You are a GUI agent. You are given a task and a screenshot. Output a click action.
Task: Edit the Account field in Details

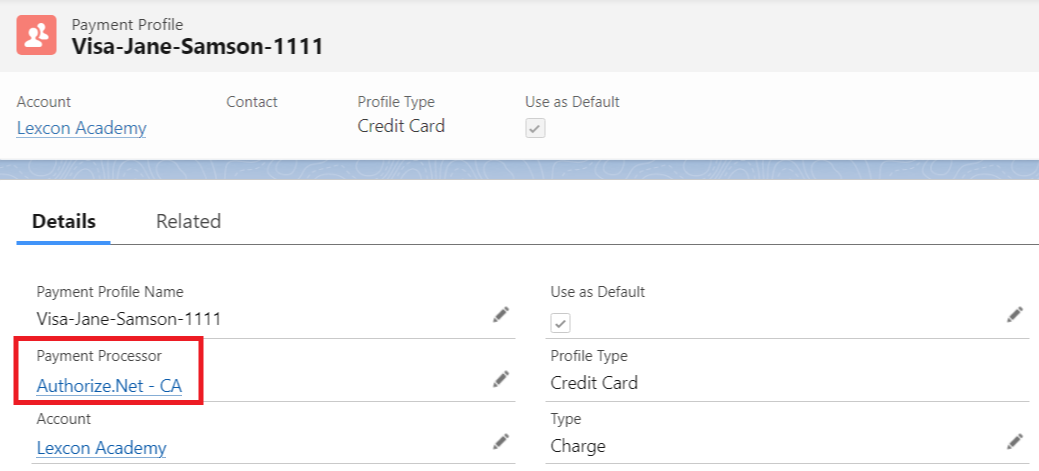click(501, 441)
